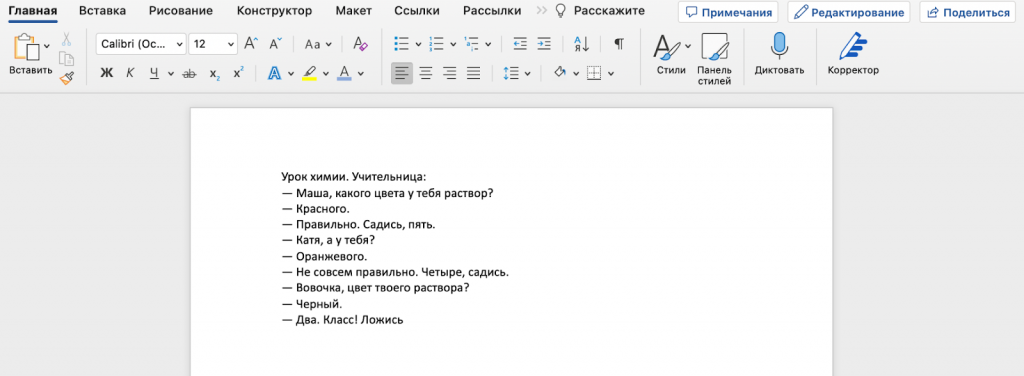Switch to the Рисование tab

(181, 11)
